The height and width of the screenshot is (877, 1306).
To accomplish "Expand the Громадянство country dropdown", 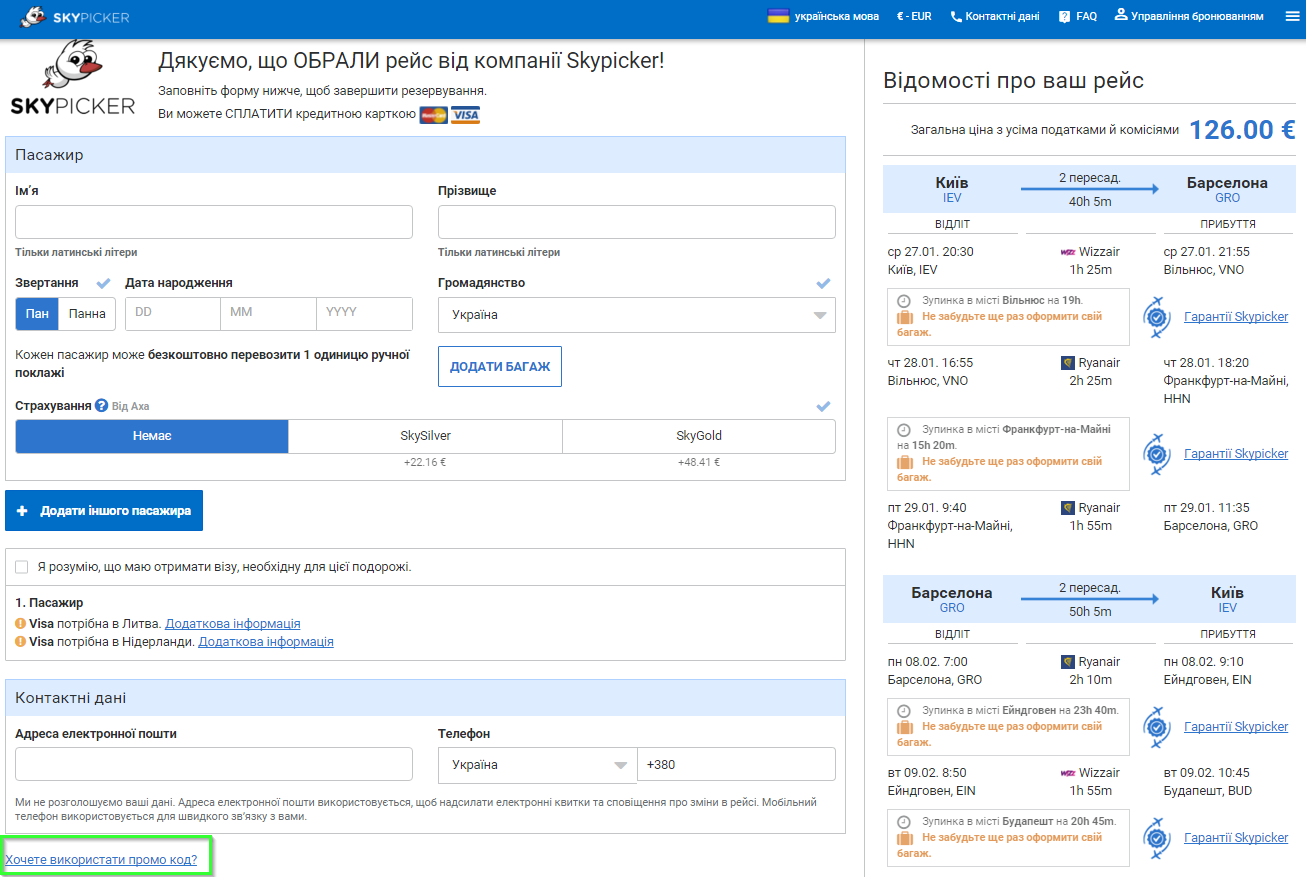I will tap(637, 315).
